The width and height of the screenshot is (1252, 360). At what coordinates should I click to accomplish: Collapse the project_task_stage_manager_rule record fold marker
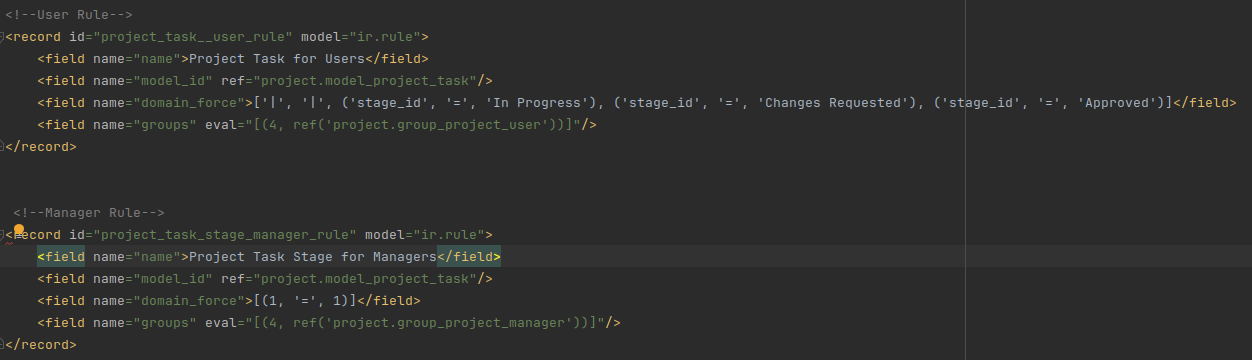click(3, 236)
